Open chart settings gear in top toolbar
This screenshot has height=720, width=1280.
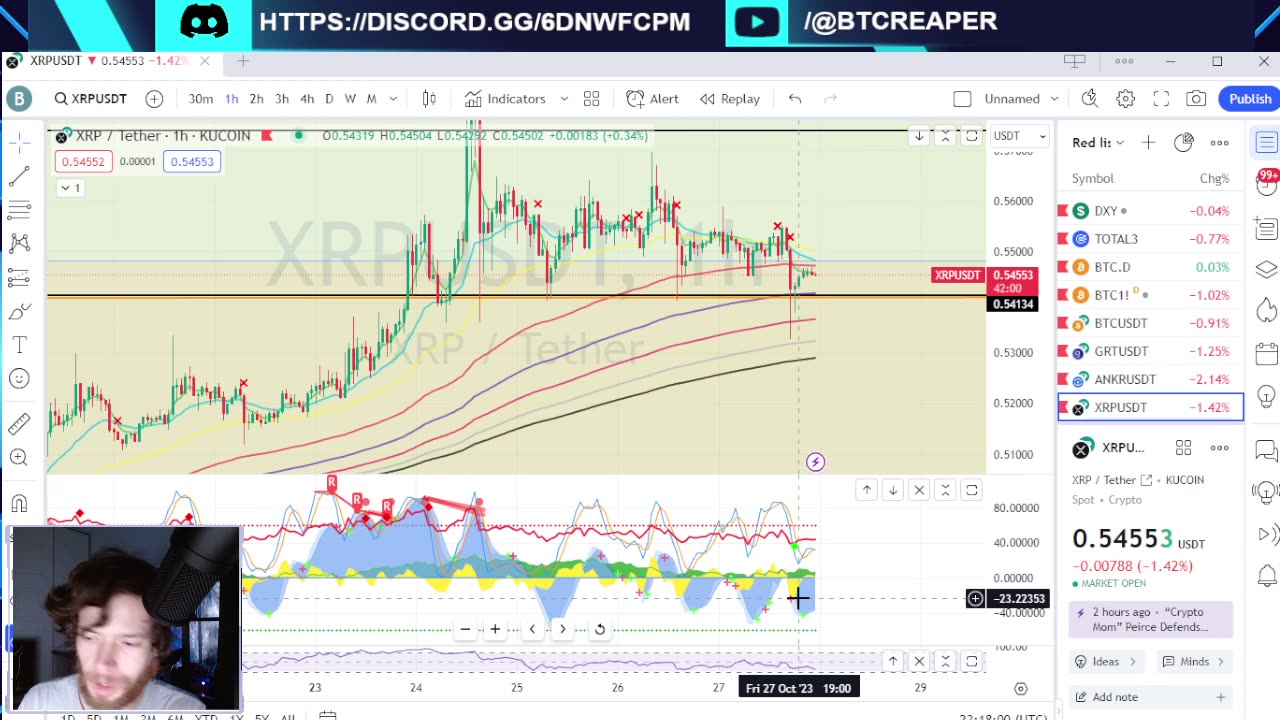(x=1126, y=98)
